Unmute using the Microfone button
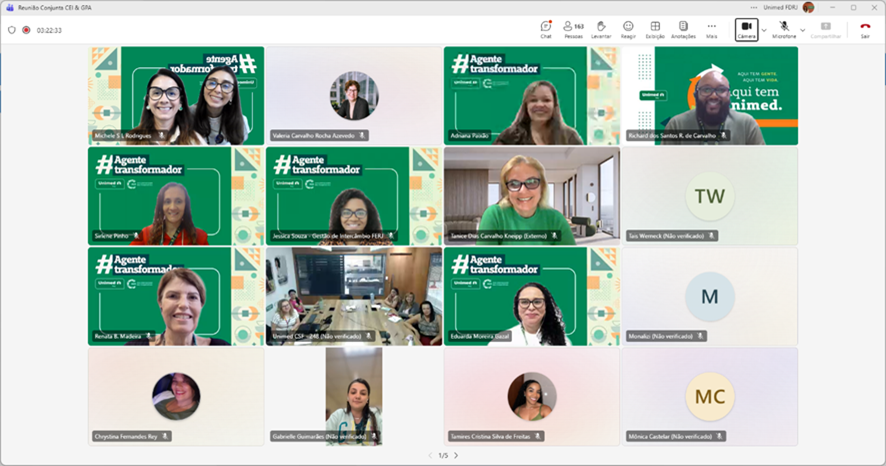The width and height of the screenshot is (886, 466). click(784, 29)
